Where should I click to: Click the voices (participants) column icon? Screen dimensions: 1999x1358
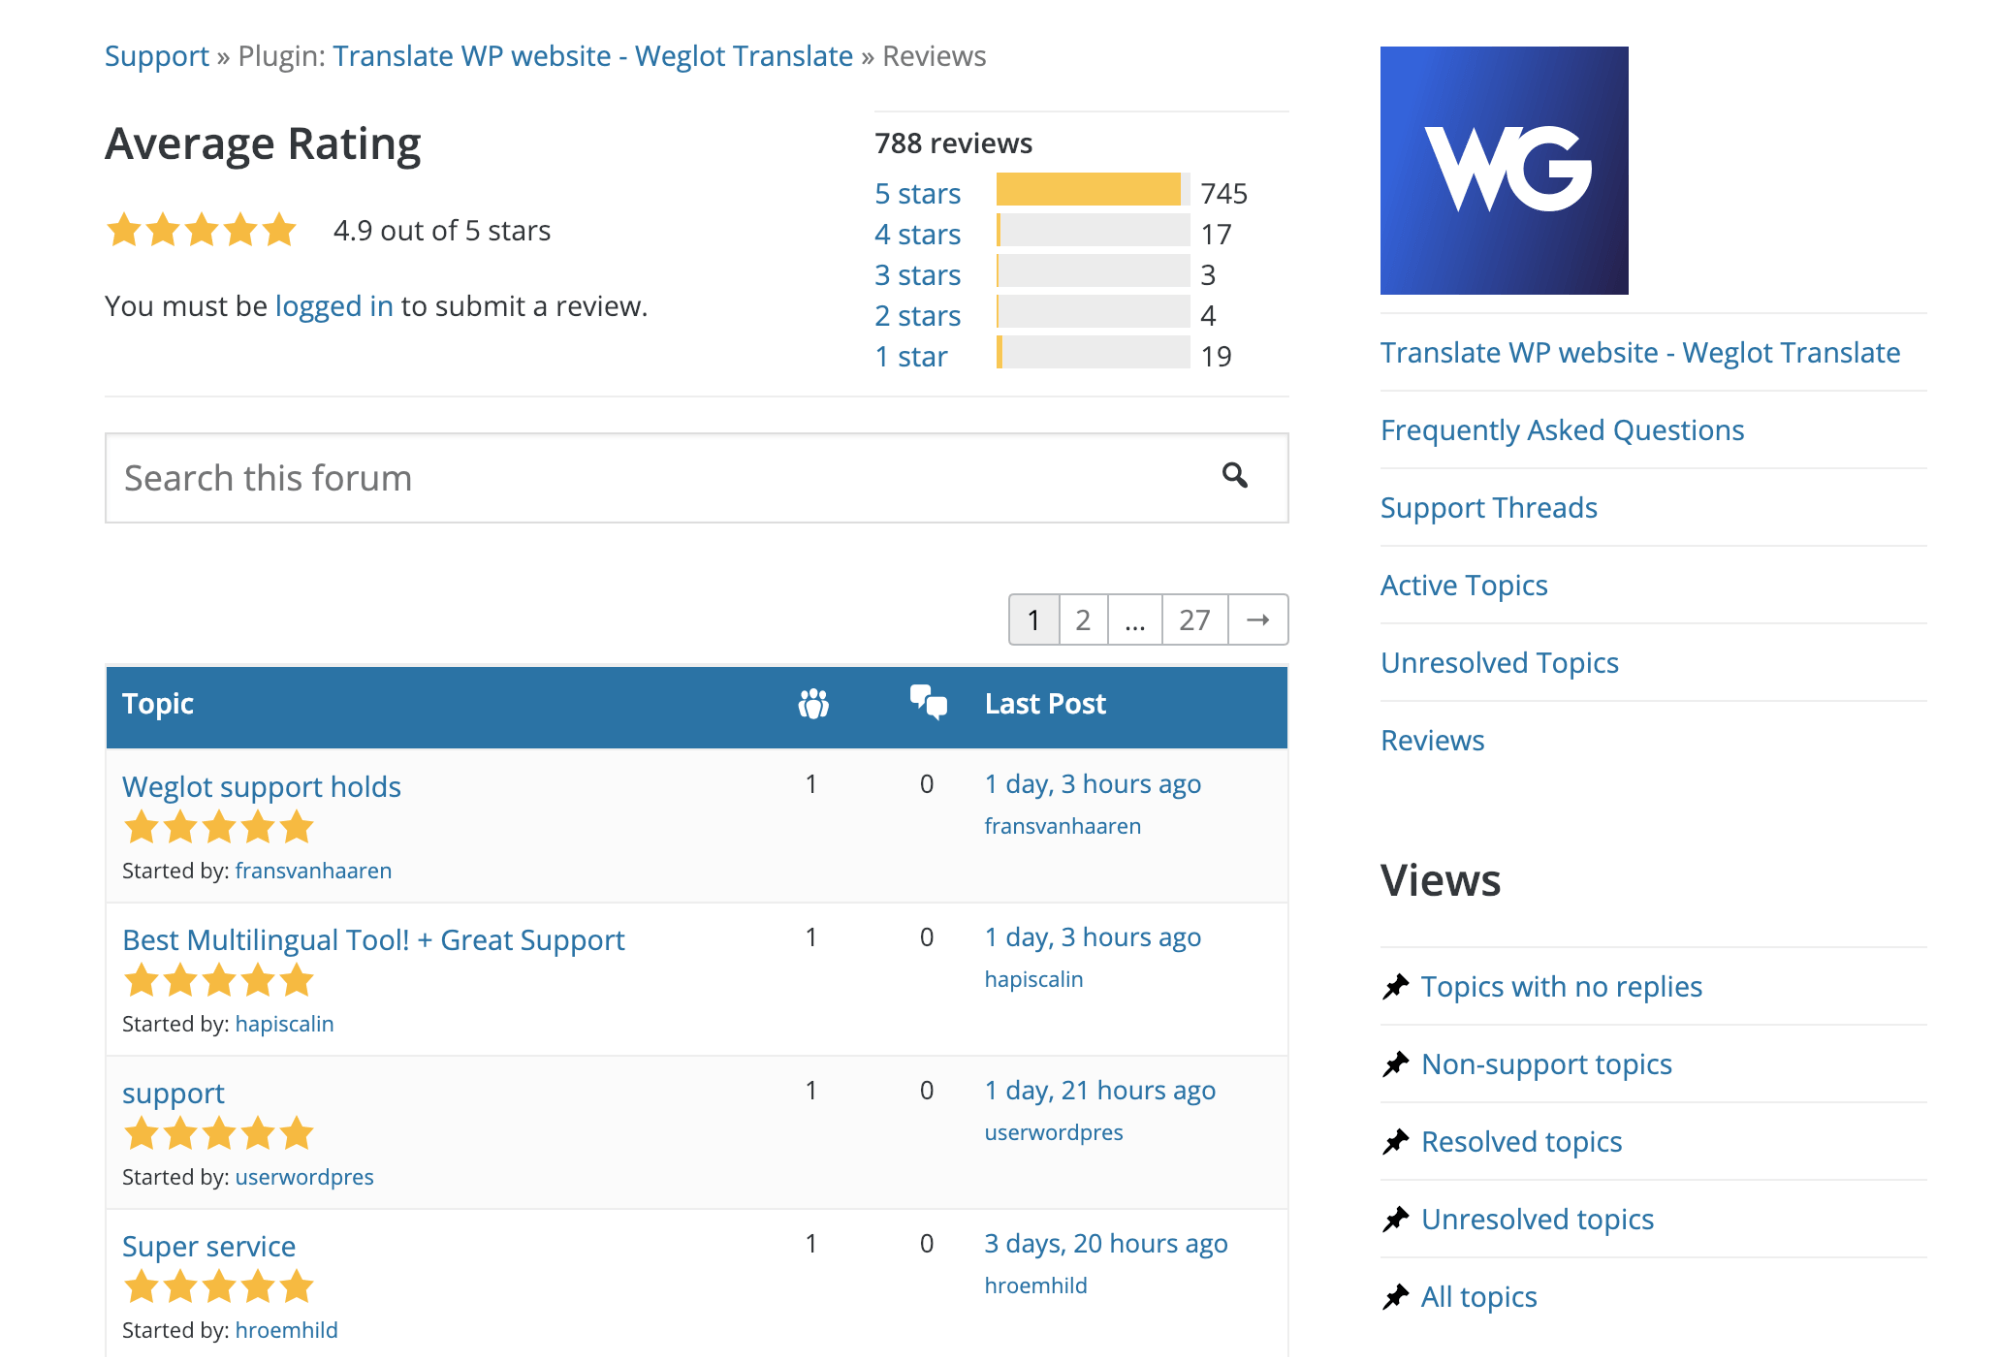pos(813,703)
